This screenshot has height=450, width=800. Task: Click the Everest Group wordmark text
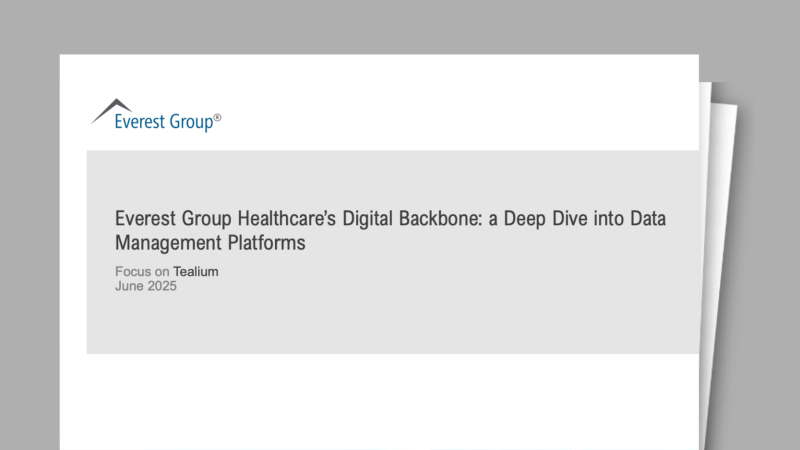(x=162, y=123)
